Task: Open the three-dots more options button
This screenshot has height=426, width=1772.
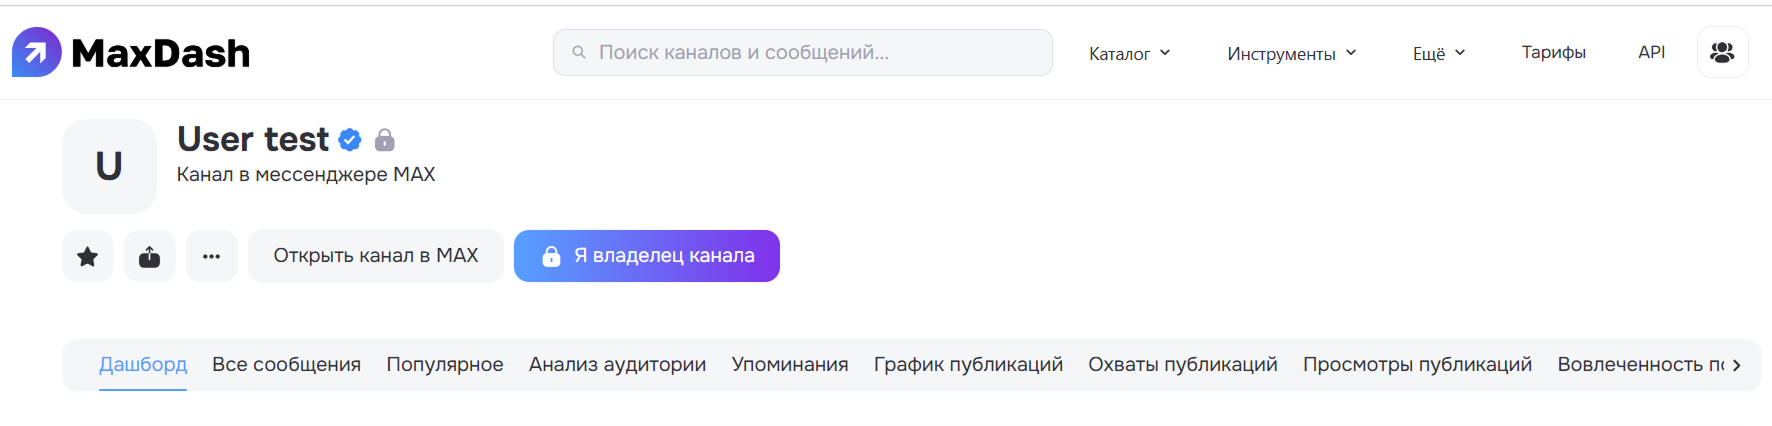Action: click(x=212, y=257)
